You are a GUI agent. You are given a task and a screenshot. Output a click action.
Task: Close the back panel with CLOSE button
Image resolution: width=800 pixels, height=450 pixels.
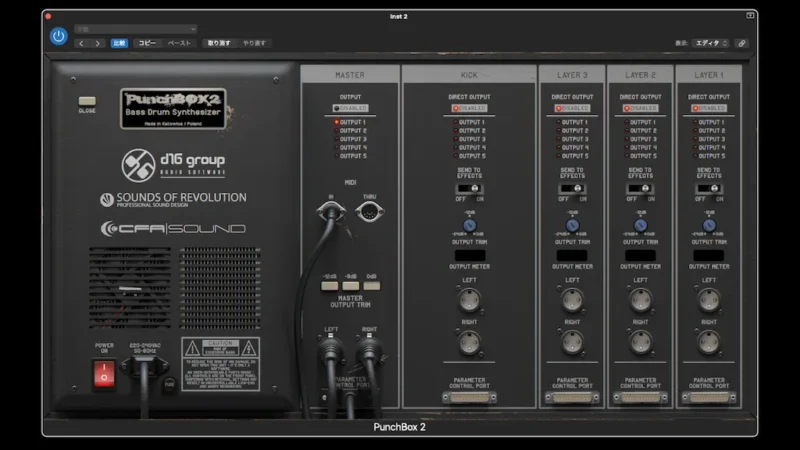point(87,101)
